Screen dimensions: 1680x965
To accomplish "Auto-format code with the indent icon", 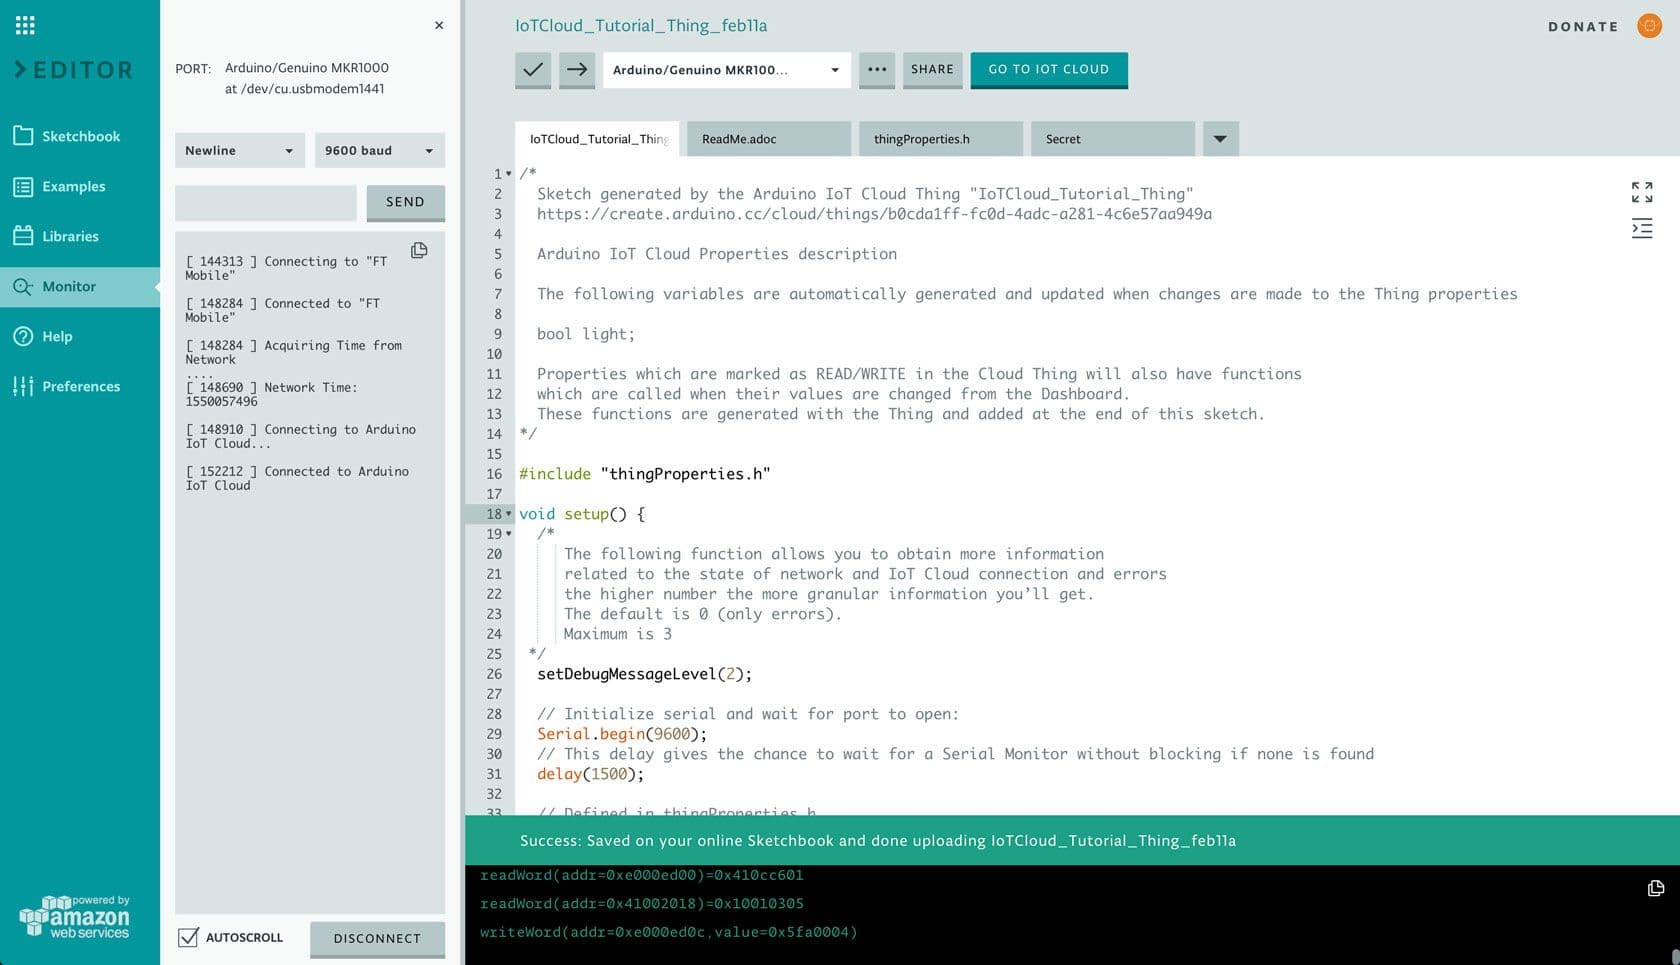I will 1641,228.
